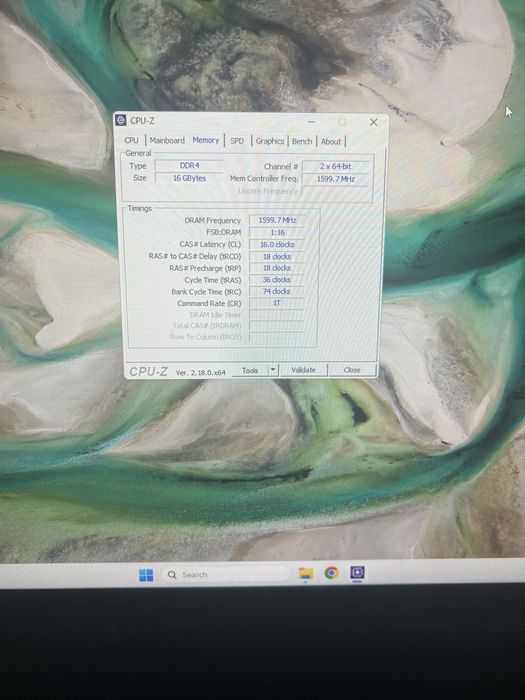The width and height of the screenshot is (525, 700).
Task: Switch to the Mainboard tab
Action: tap(167, 140)
